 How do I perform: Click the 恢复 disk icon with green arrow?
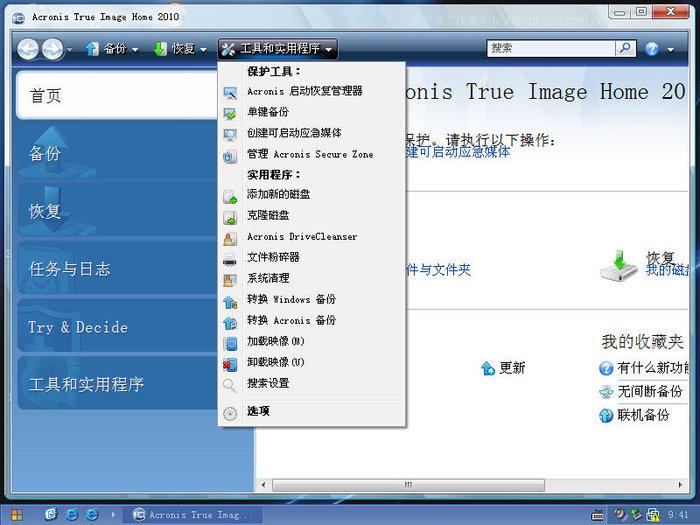[x=619, y=266]
